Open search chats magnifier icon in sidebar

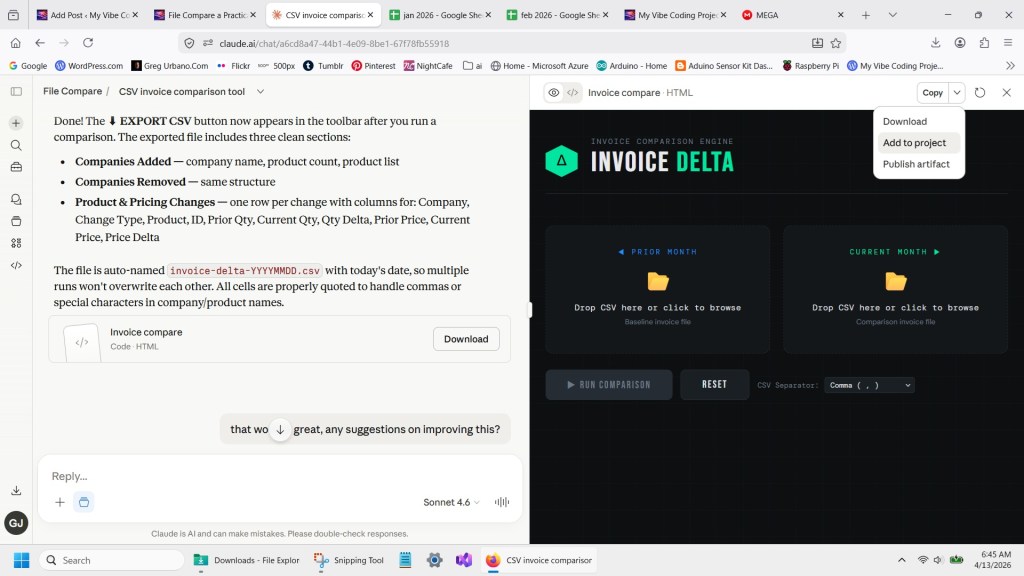[16, 145]
